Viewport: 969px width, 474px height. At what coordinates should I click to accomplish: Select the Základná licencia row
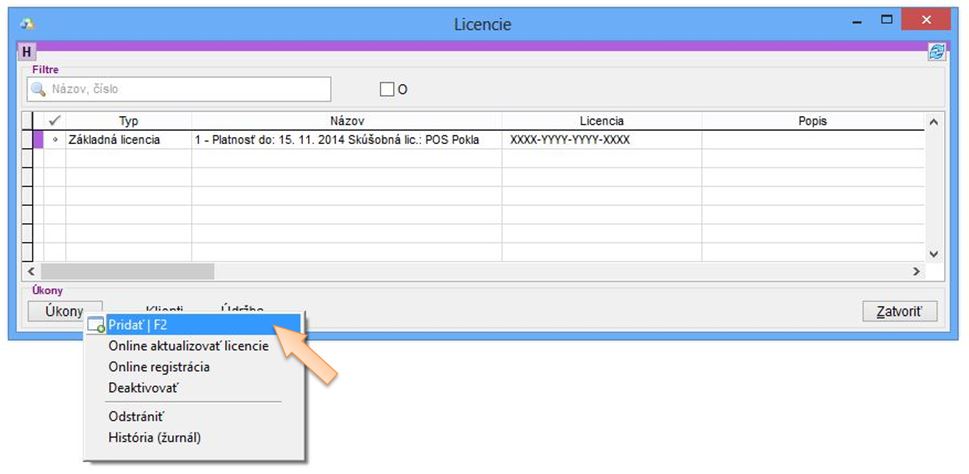[x=113, y=140]
